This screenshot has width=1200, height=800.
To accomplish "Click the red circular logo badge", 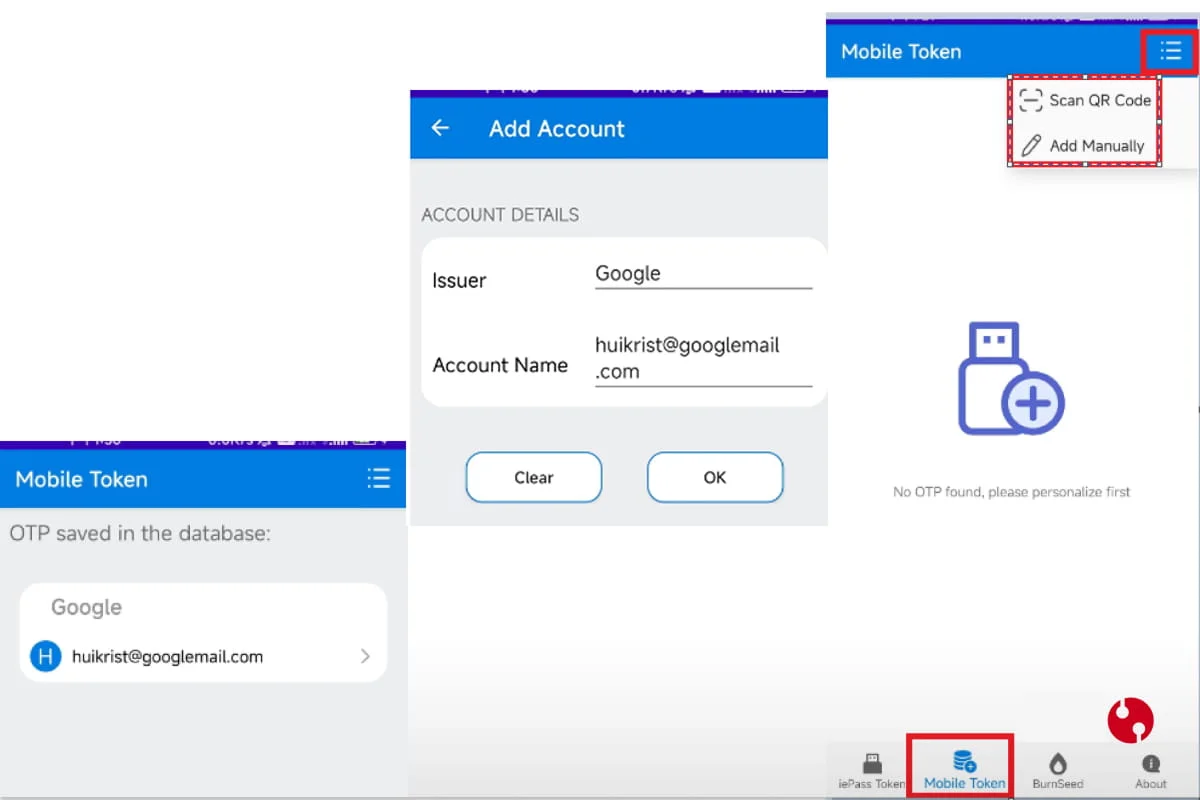I will [1131, 720].
